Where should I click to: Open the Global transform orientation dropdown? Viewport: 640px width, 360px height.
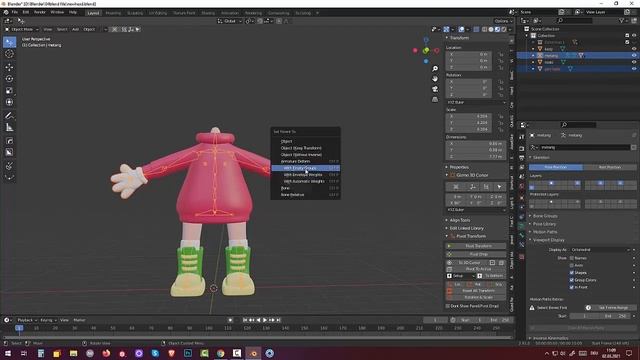pyautogui.click(x=230, y=21)
